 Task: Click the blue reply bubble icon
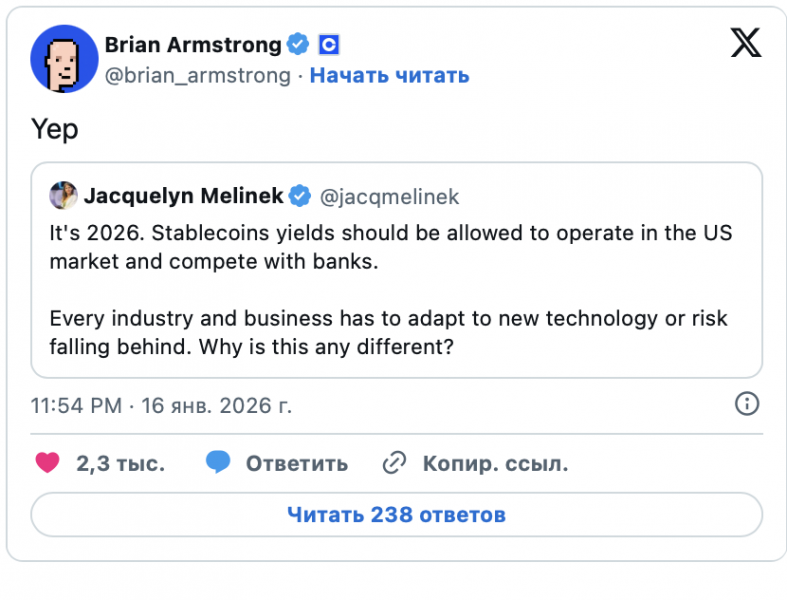[218, 462]
